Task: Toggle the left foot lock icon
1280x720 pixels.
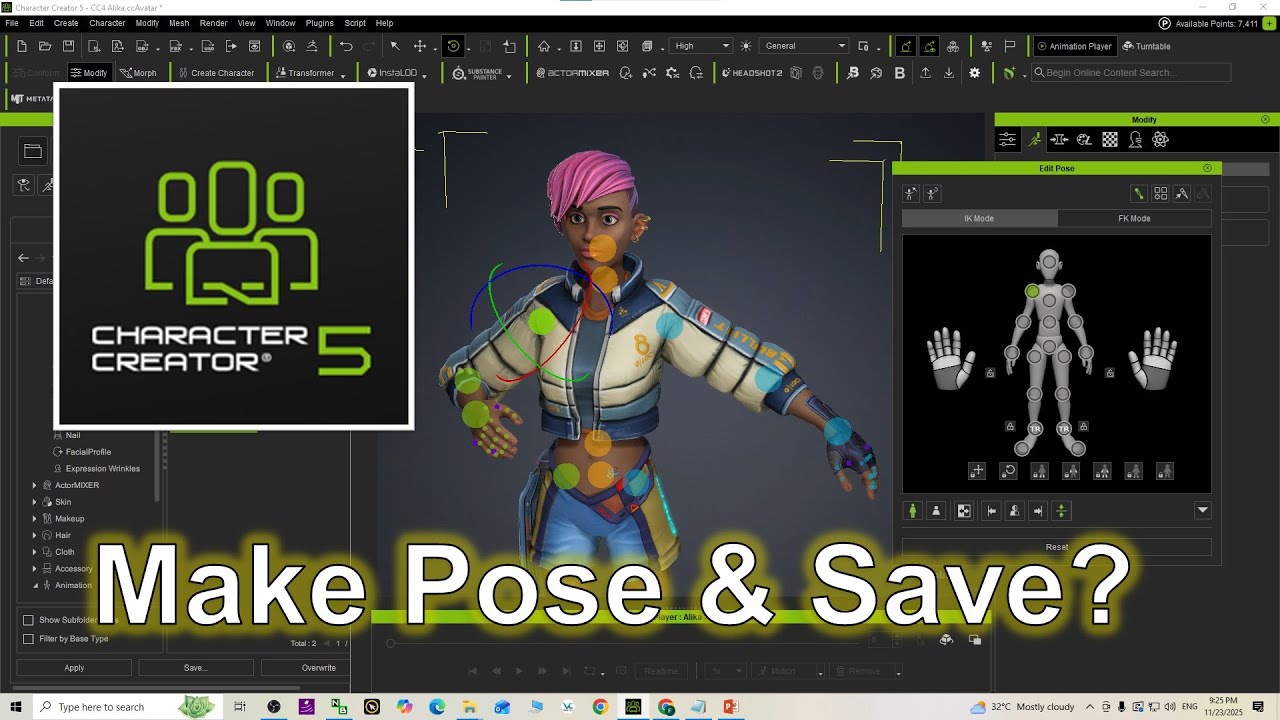Action: (x=1010, y=426)
